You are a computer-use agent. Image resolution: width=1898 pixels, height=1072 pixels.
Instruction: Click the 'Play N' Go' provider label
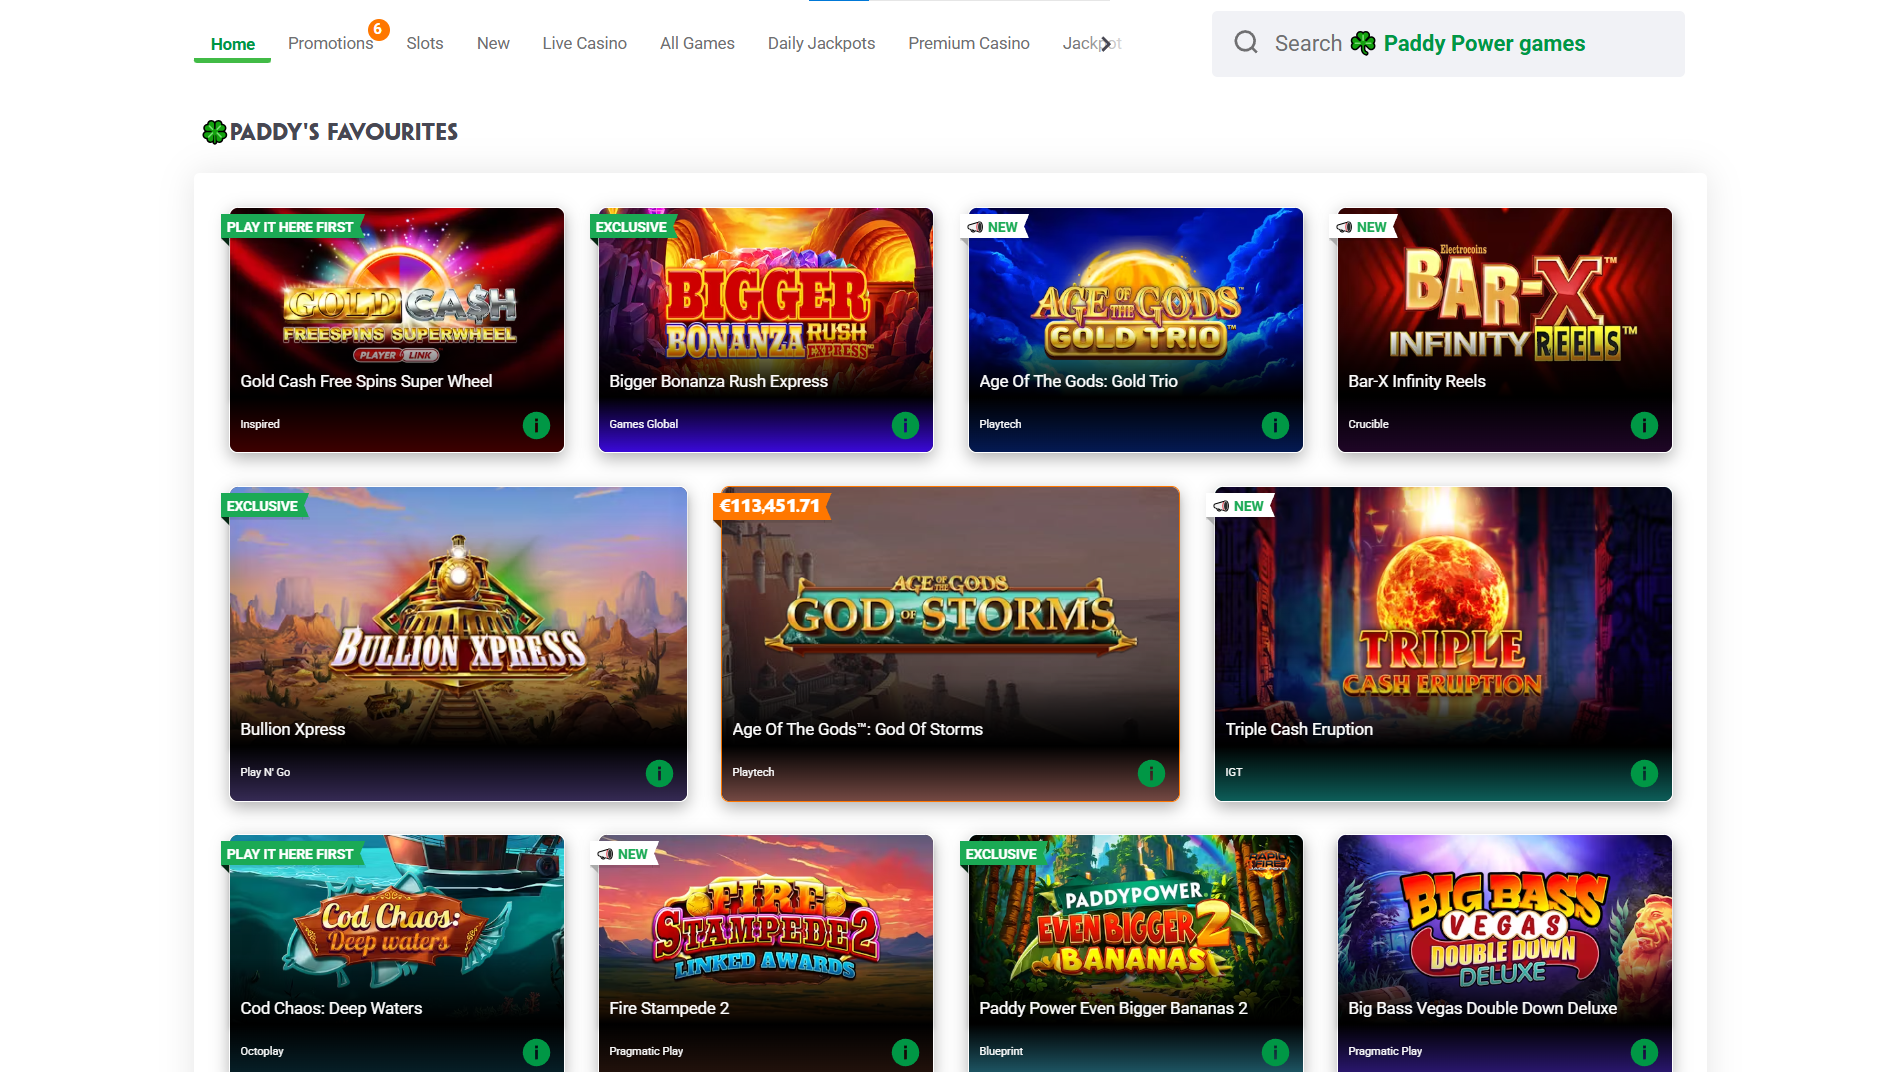click(265, 772)
